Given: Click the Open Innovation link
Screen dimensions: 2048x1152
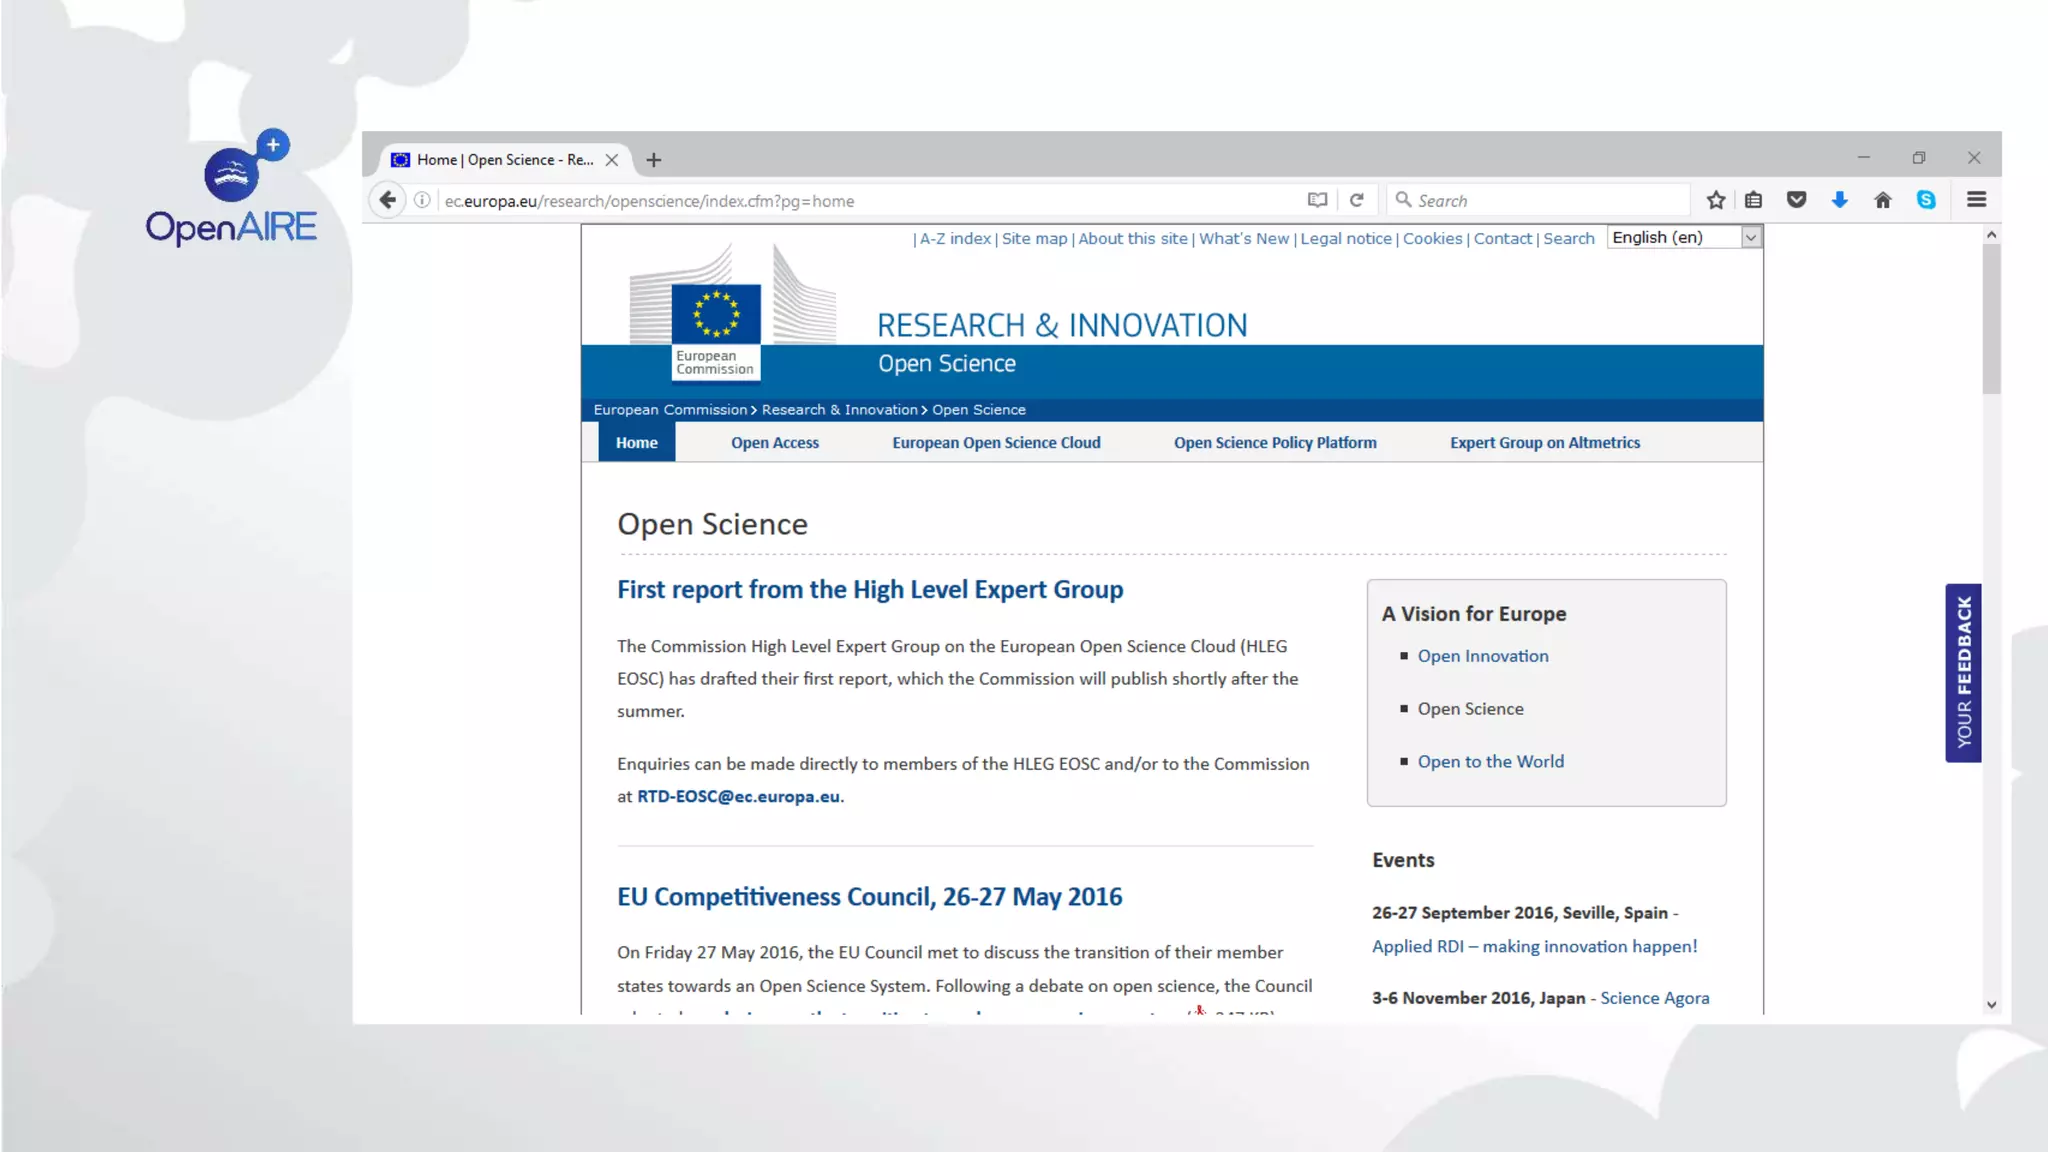Looking at the screenshot, I should click(1482, 656).
